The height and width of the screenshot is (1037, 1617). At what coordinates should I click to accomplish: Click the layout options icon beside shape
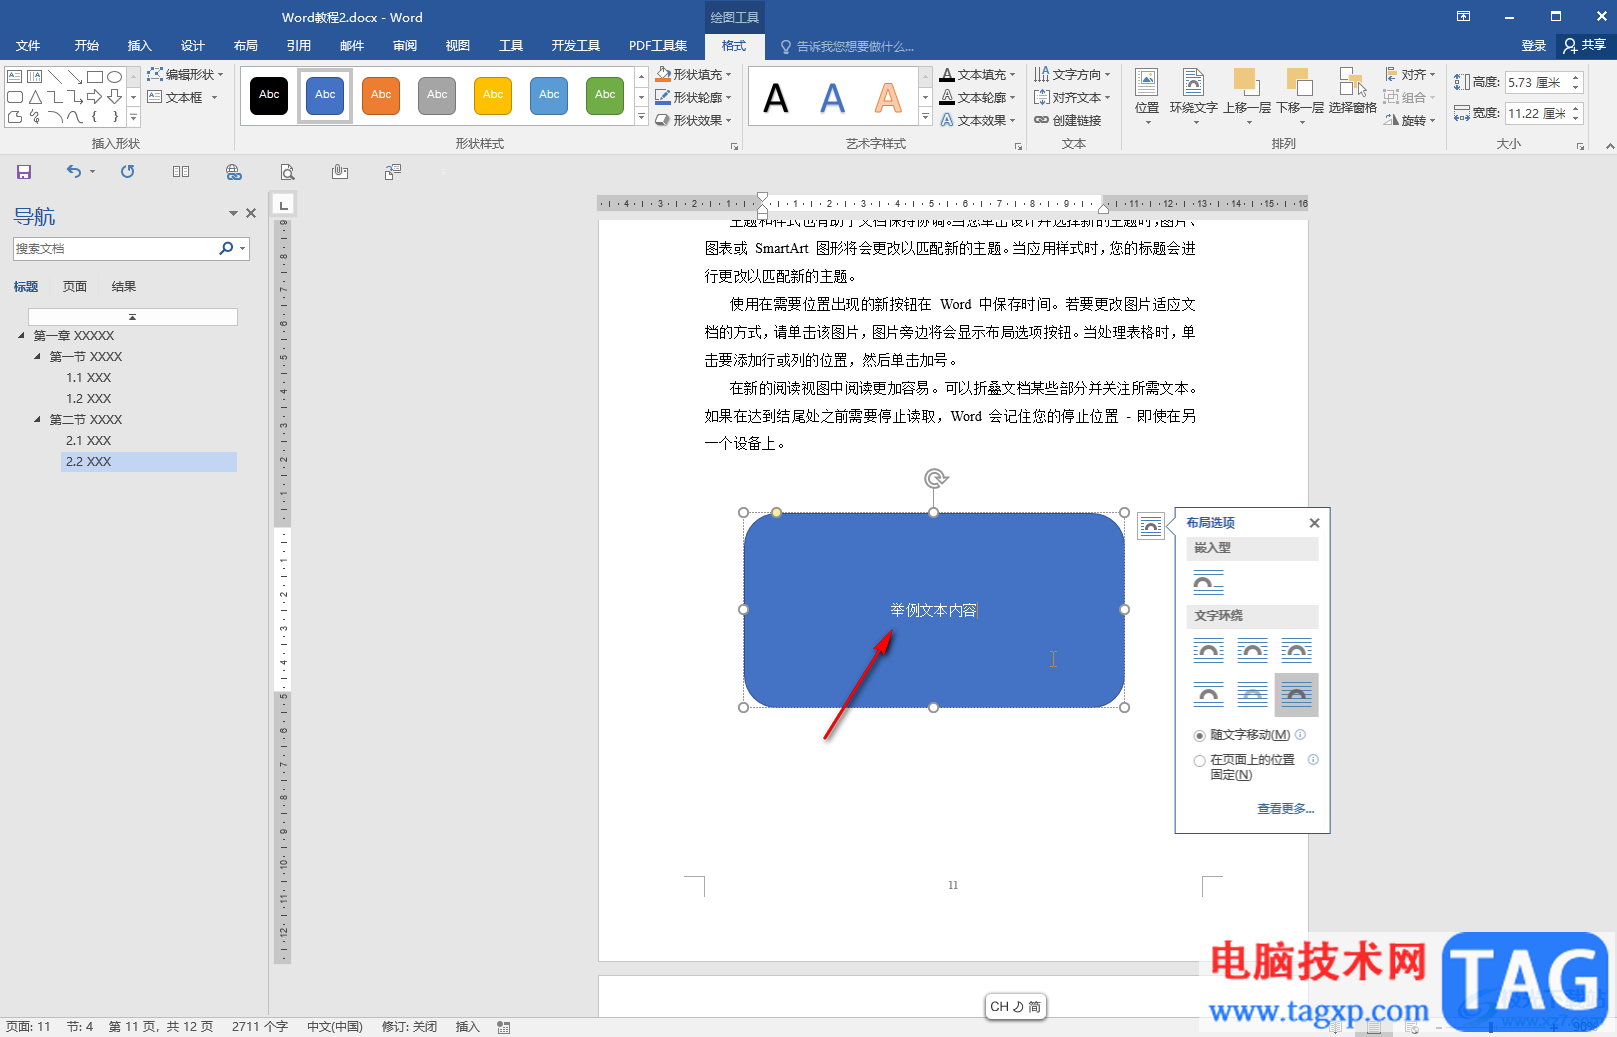1151,525
